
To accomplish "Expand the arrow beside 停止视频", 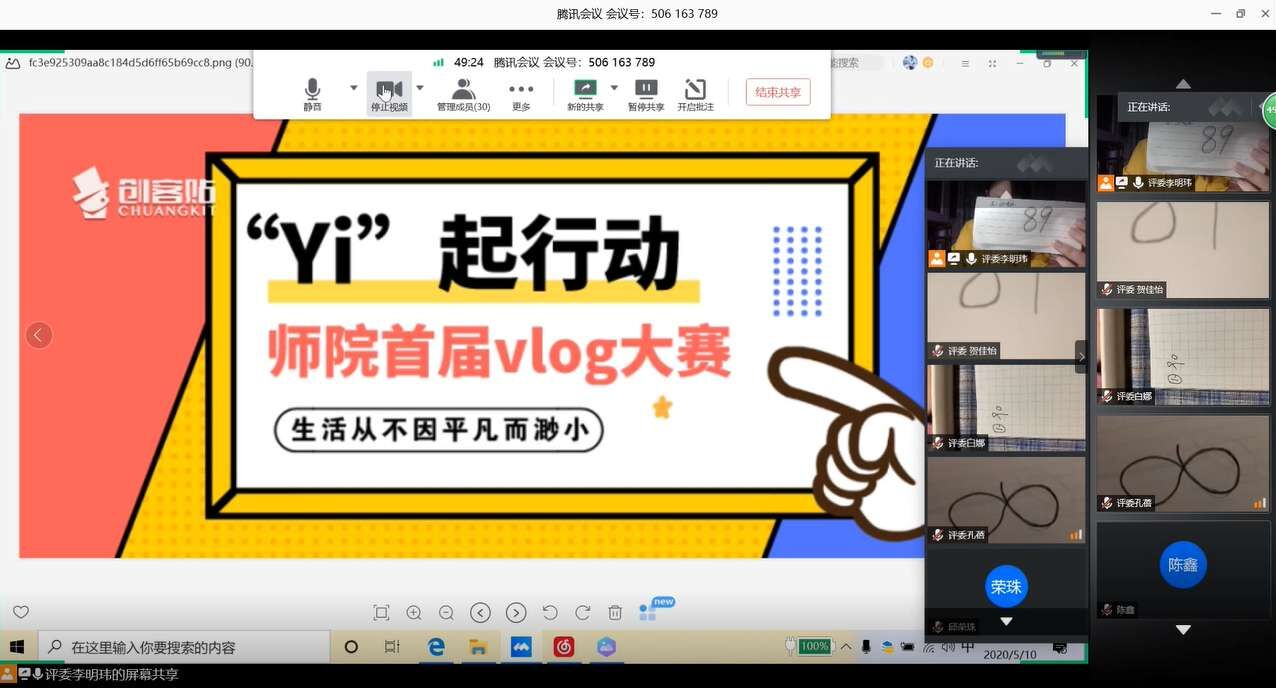I will [420, 88].
